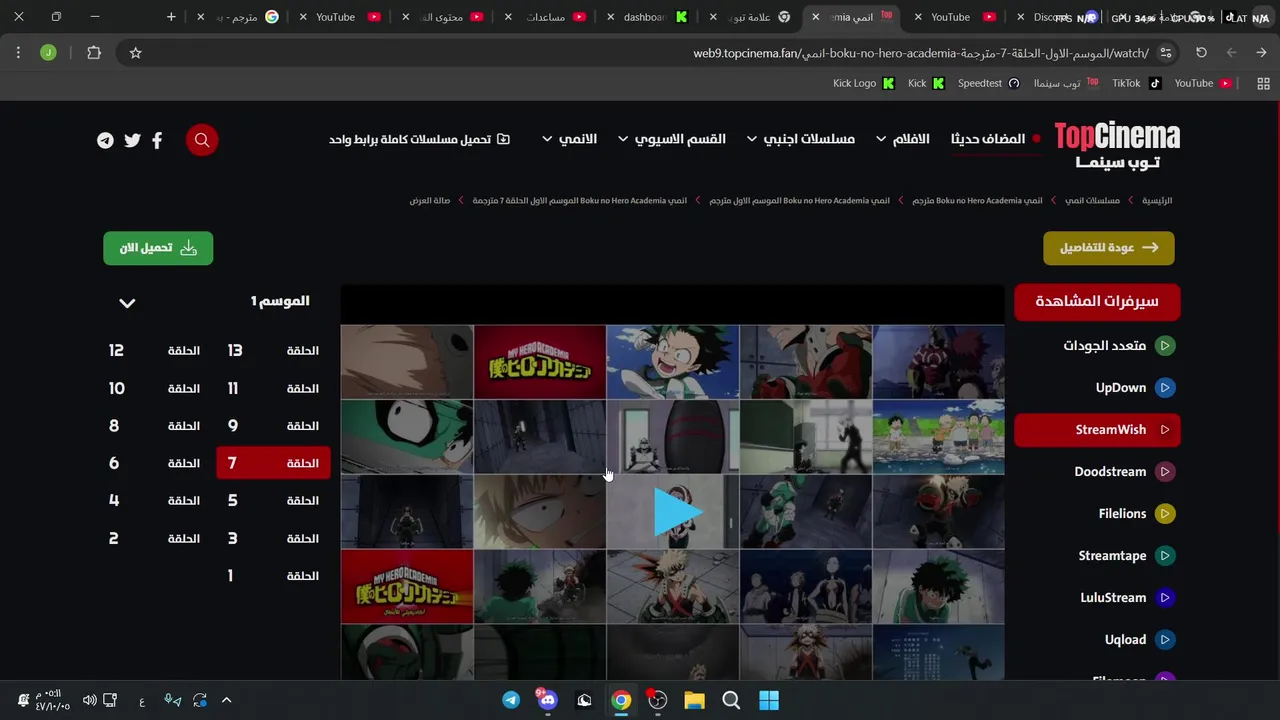Click the Chrome reload page icon
The image size is (1280, 720).
[x=1201, y=53]
